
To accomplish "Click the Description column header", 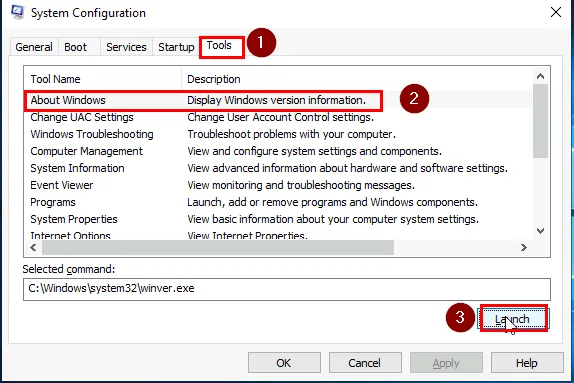I will pyautogui.click(x=357, y=79).
